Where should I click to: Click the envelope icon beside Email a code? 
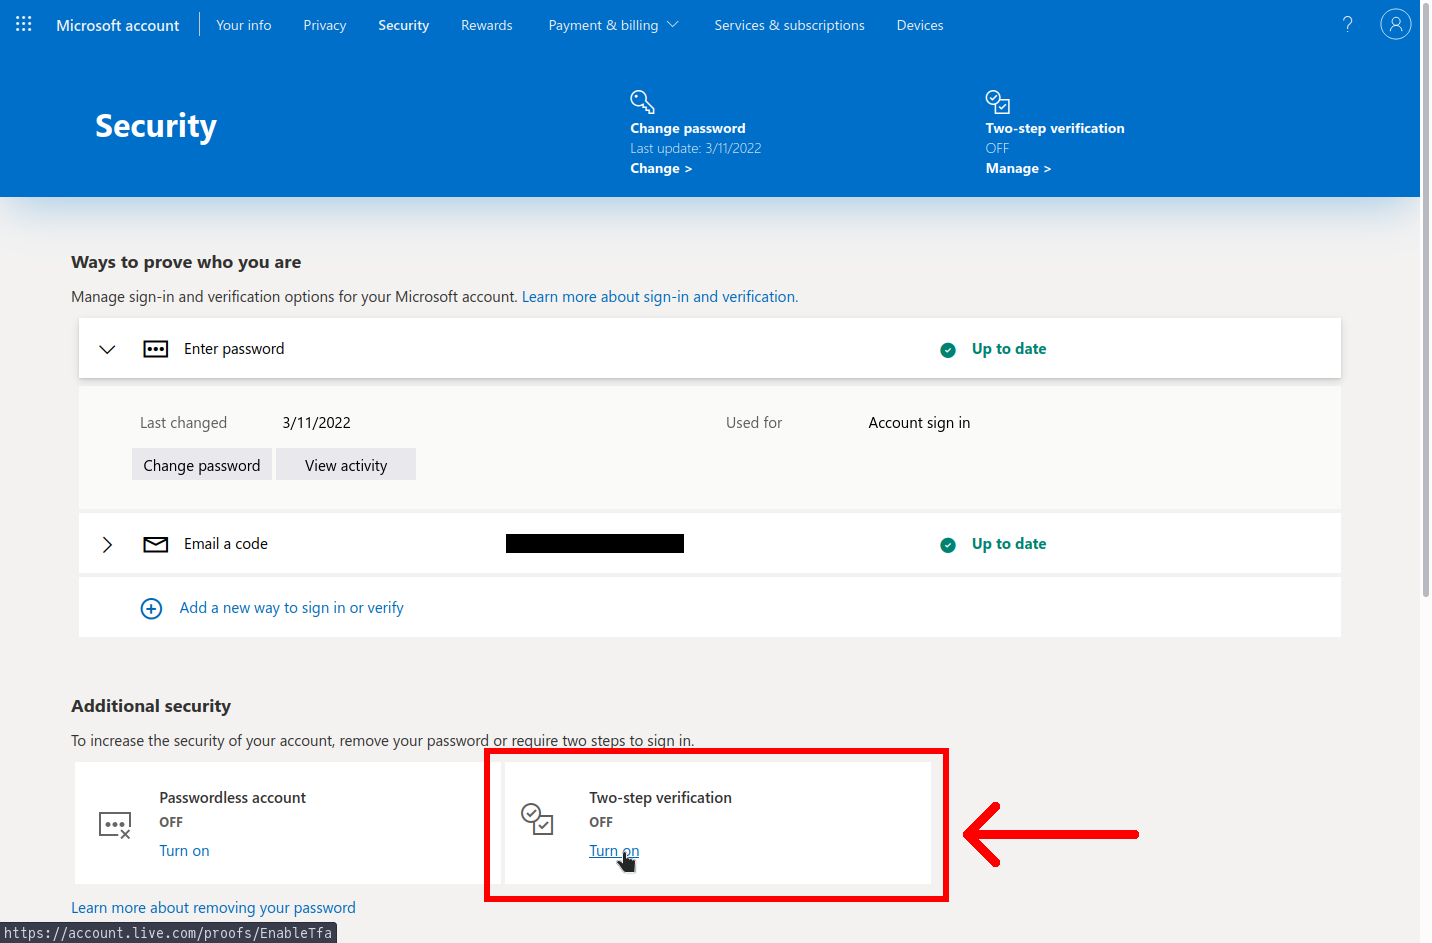156,544
